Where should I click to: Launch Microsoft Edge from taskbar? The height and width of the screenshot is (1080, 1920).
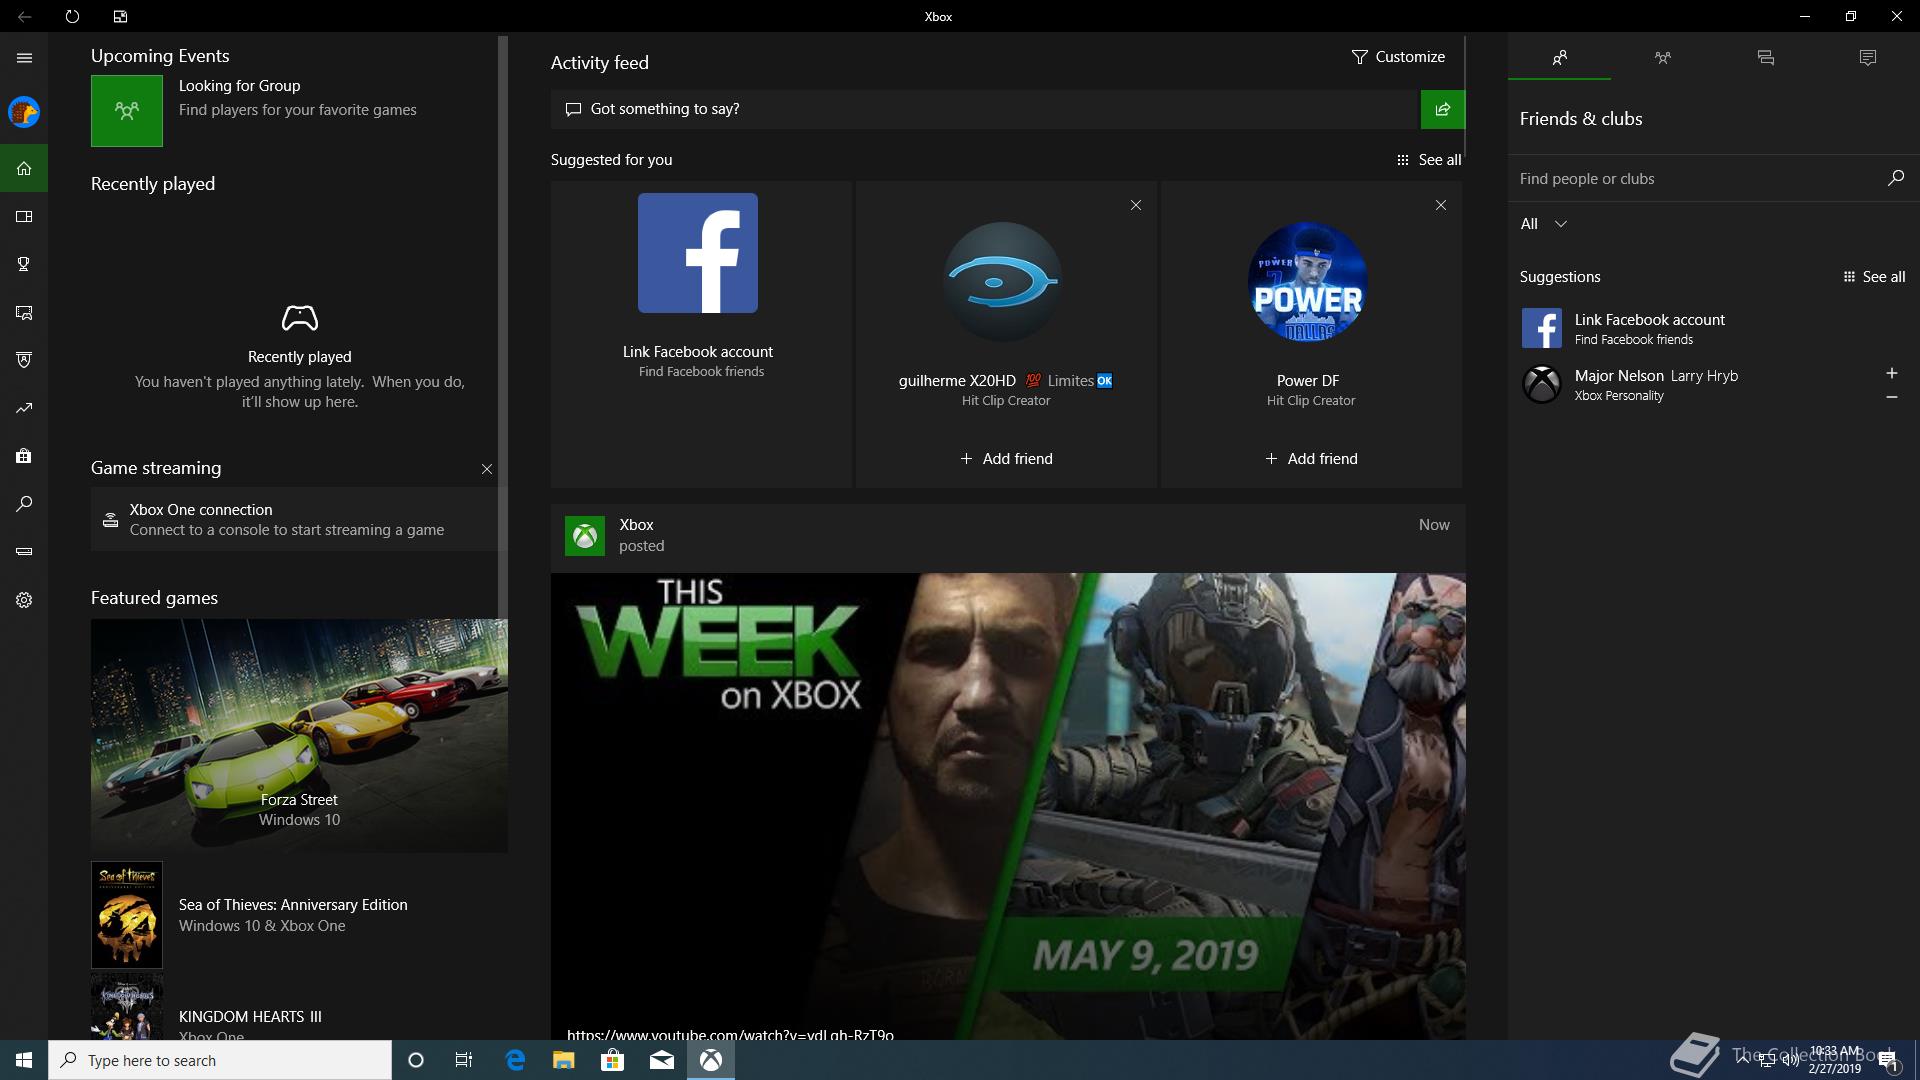[515, 1060]
